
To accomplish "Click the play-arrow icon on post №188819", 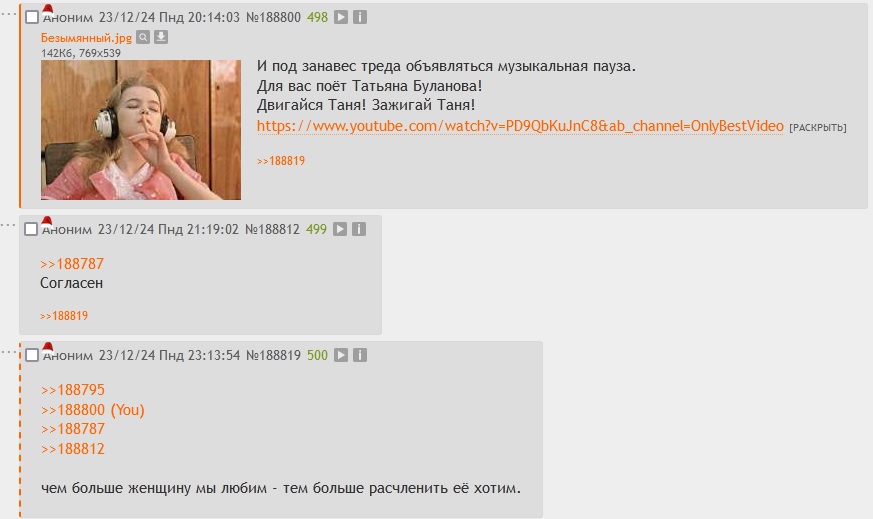I will pos(341,355).
